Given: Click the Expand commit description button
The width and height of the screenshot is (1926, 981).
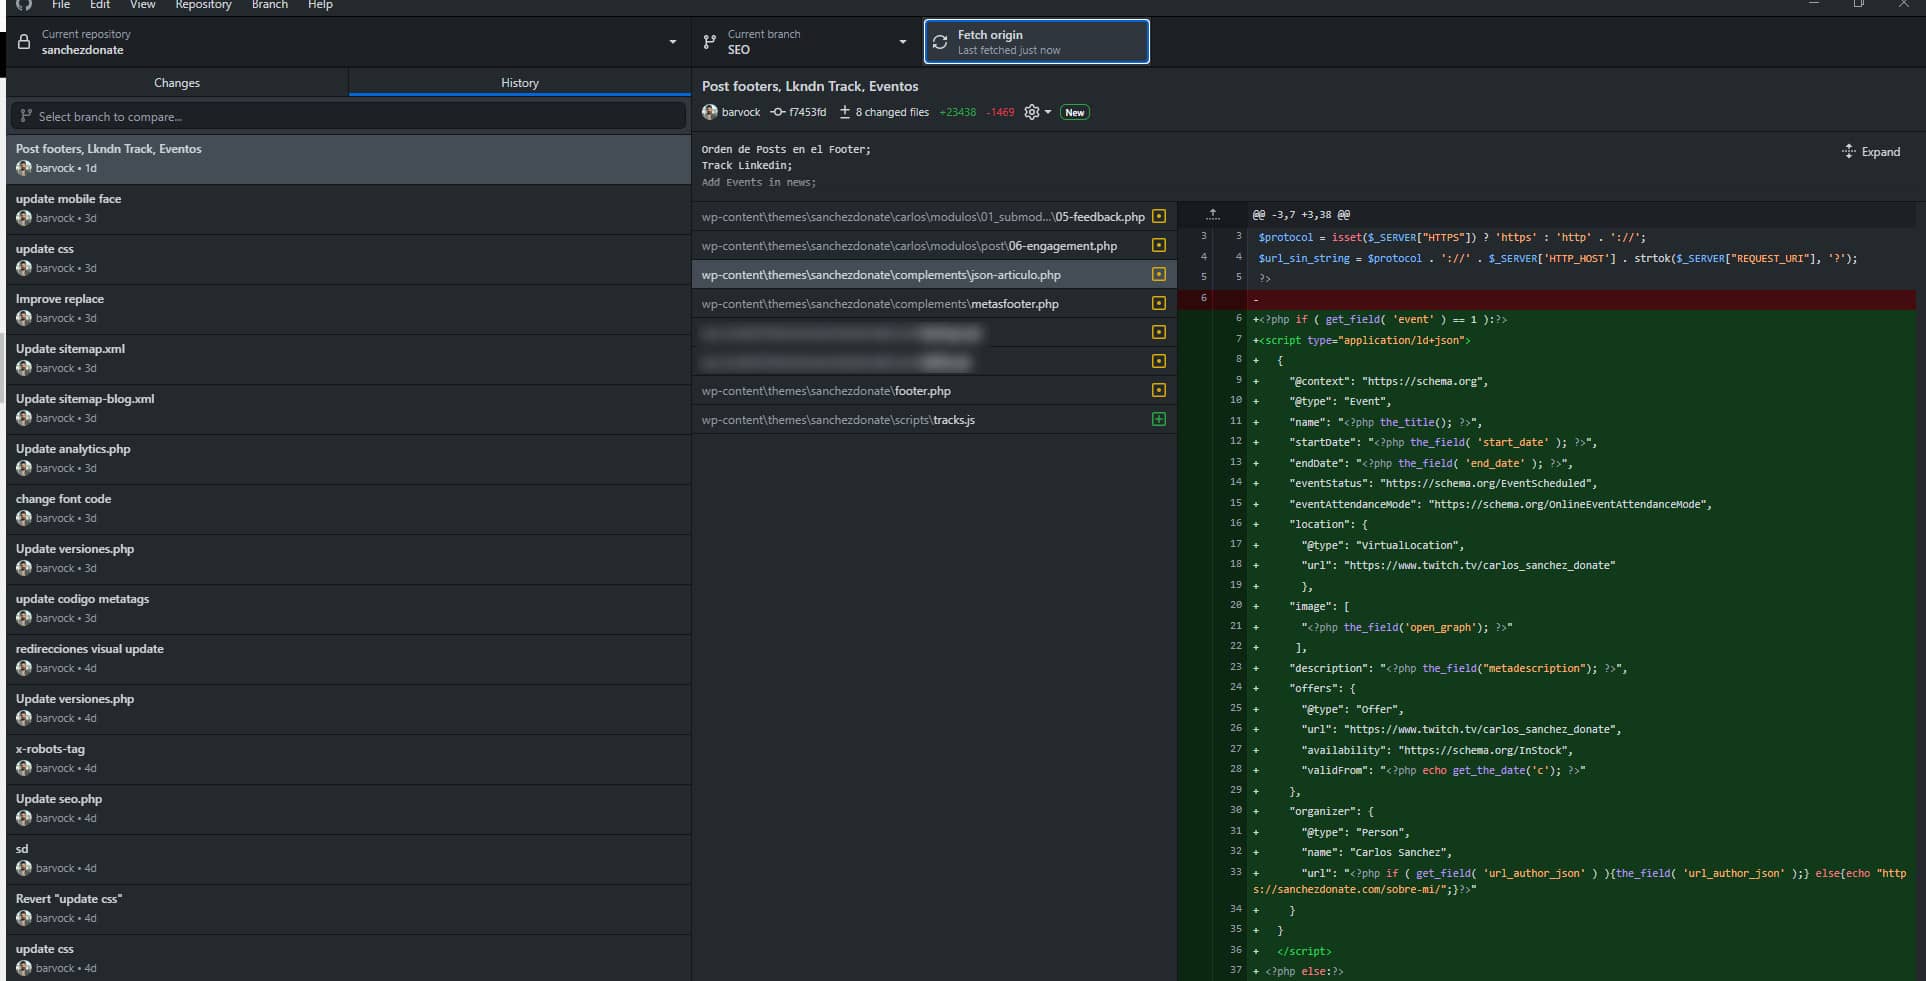Looking at the screenshot, I should click(x=1871, y=152).
